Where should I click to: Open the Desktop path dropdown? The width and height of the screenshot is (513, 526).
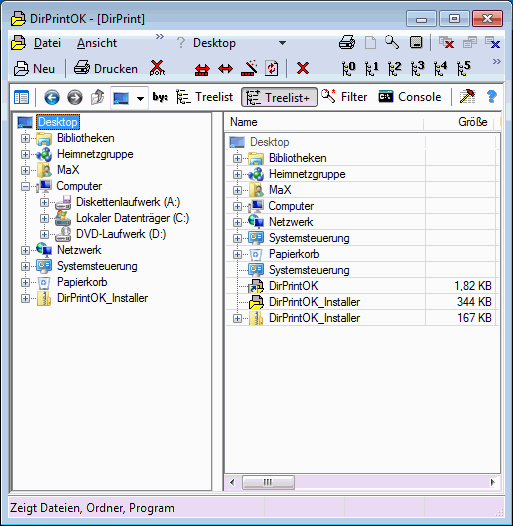pos(283,43)
